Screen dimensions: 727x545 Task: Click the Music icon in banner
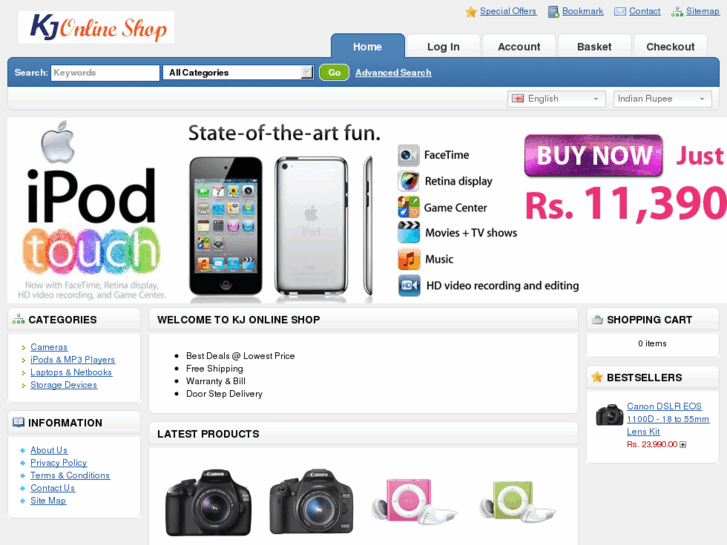point(408,259)
